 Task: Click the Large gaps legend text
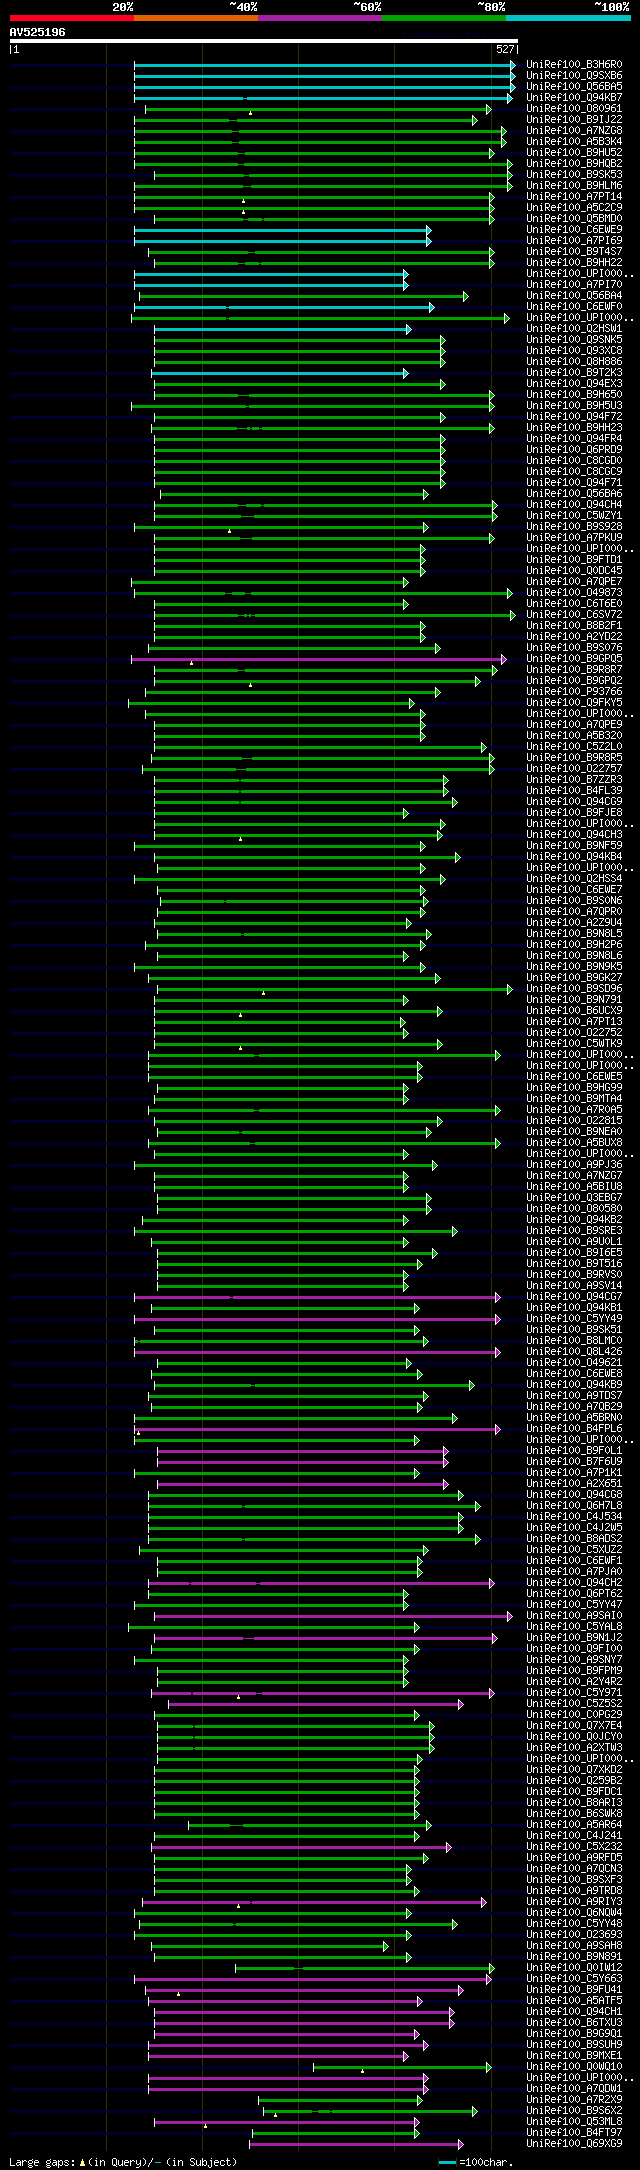(123, 2162)
